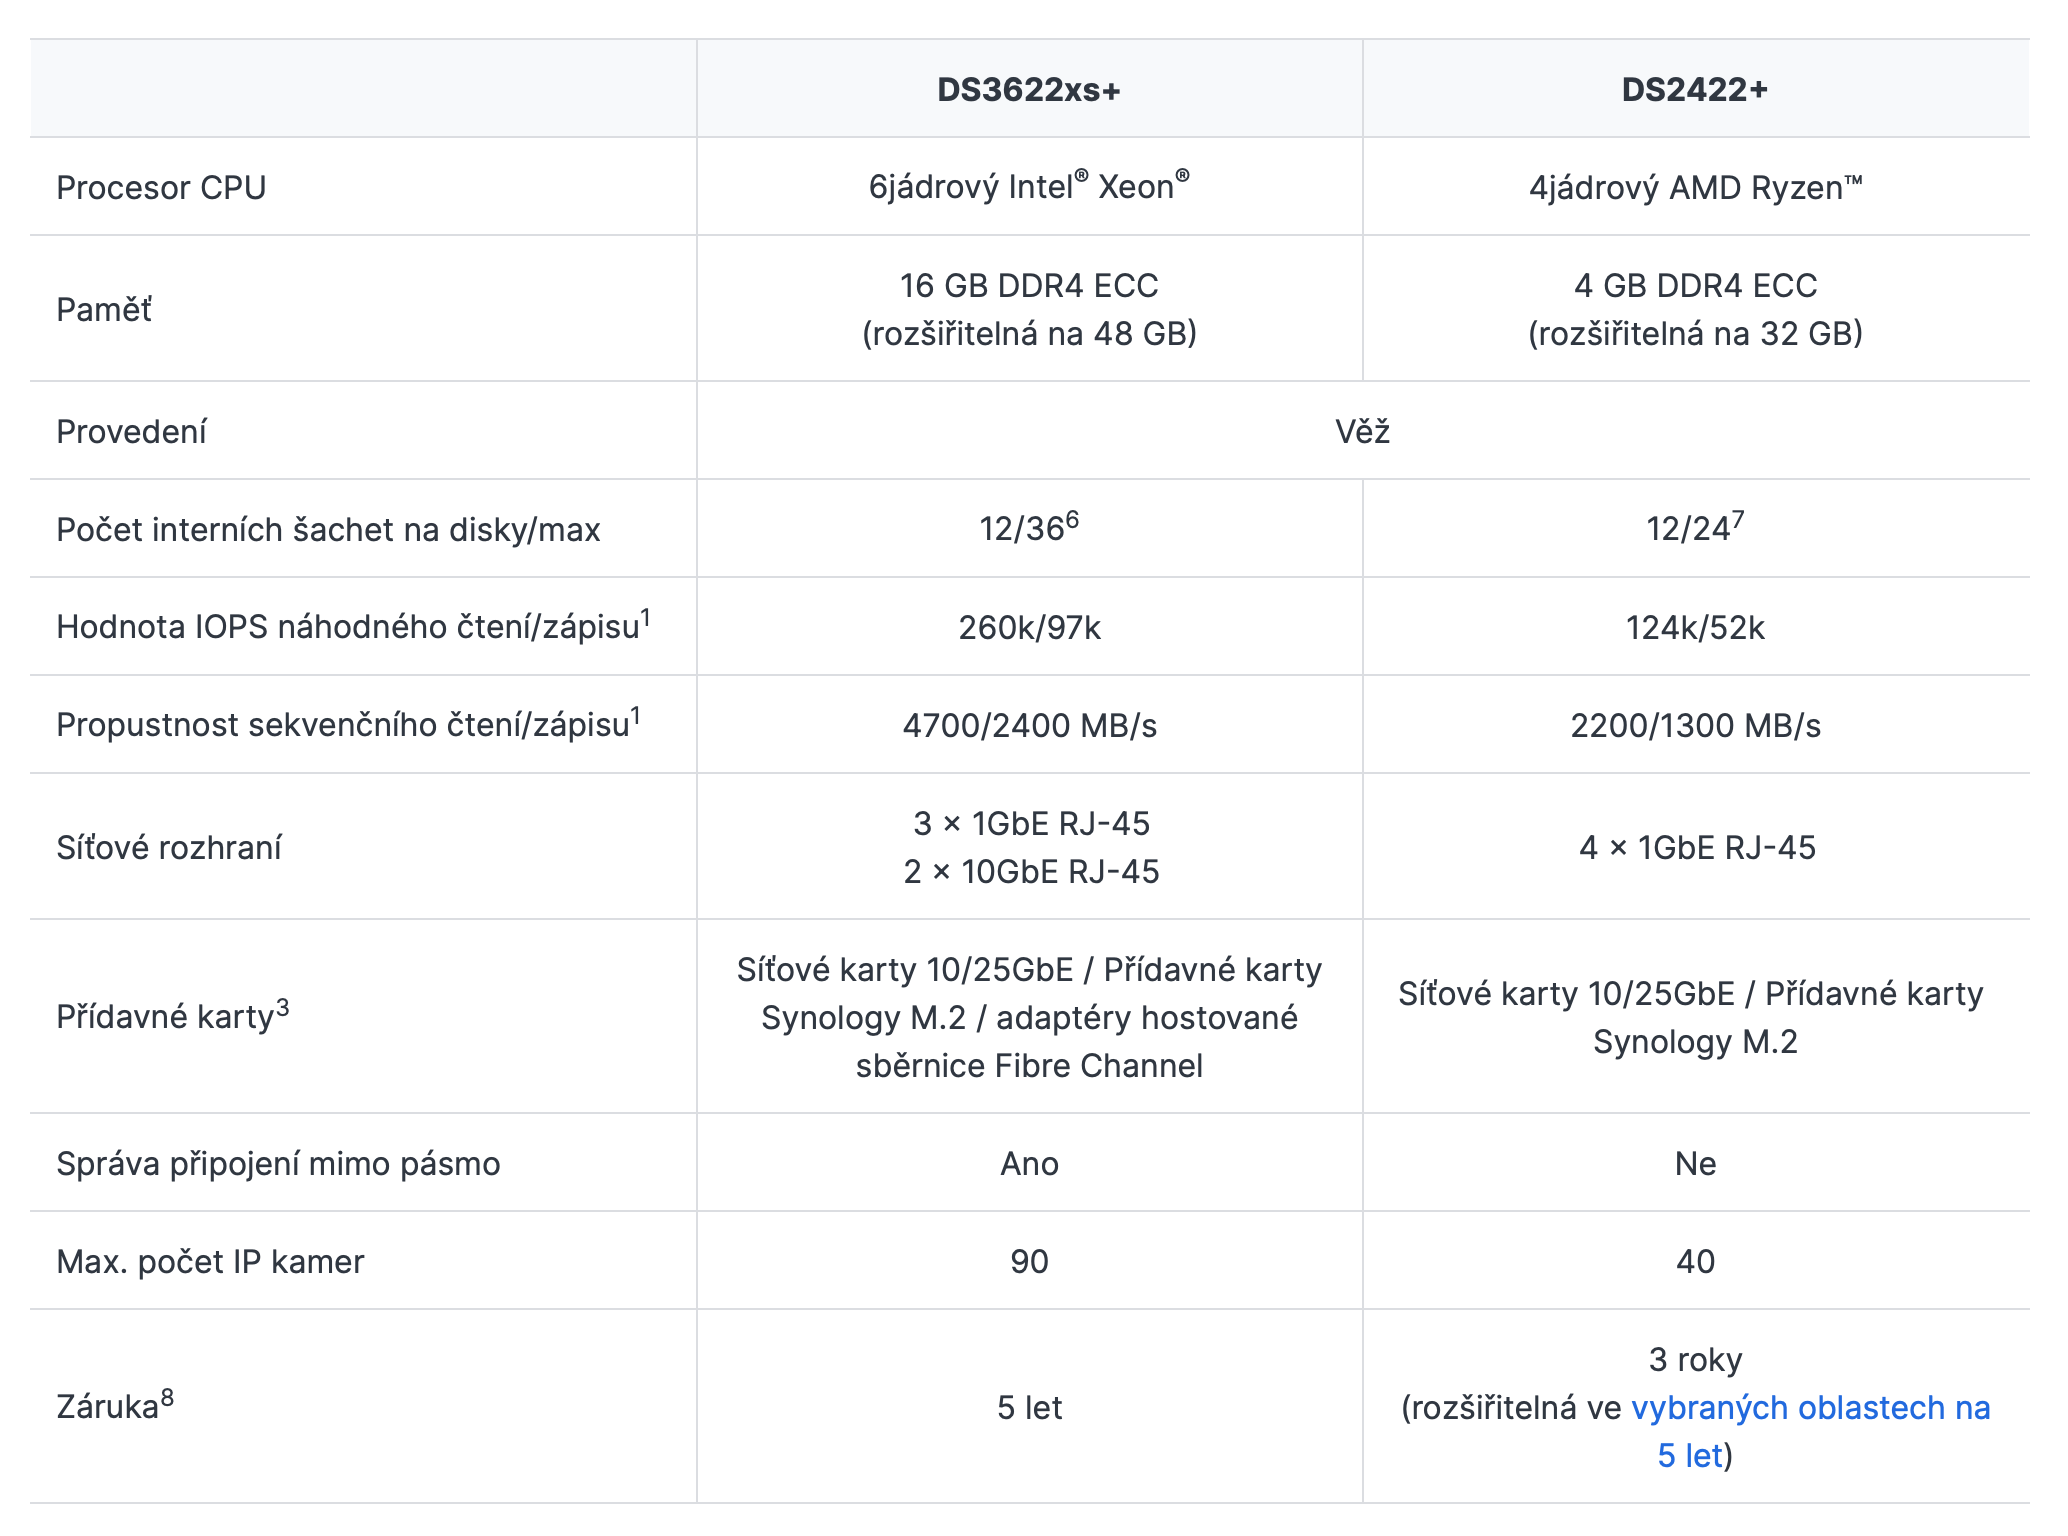Select the "Záruka" row label
Image resolution: width=2068 pixels, height=1536 pixels.
(108, 1408)
